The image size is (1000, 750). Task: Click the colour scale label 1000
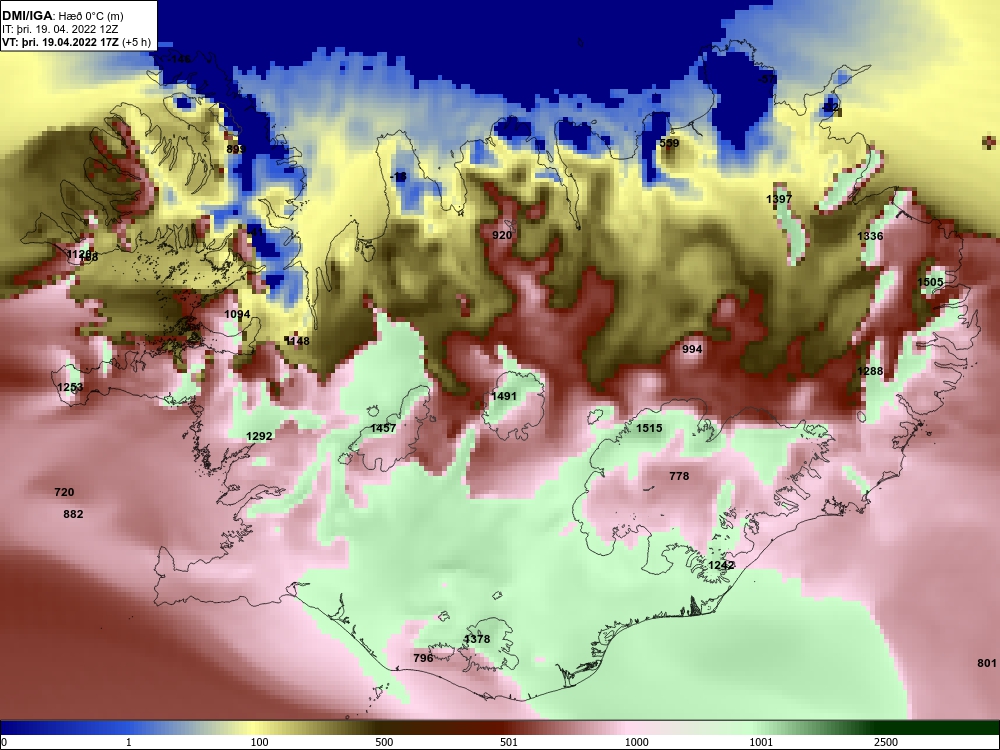point(636,742)
